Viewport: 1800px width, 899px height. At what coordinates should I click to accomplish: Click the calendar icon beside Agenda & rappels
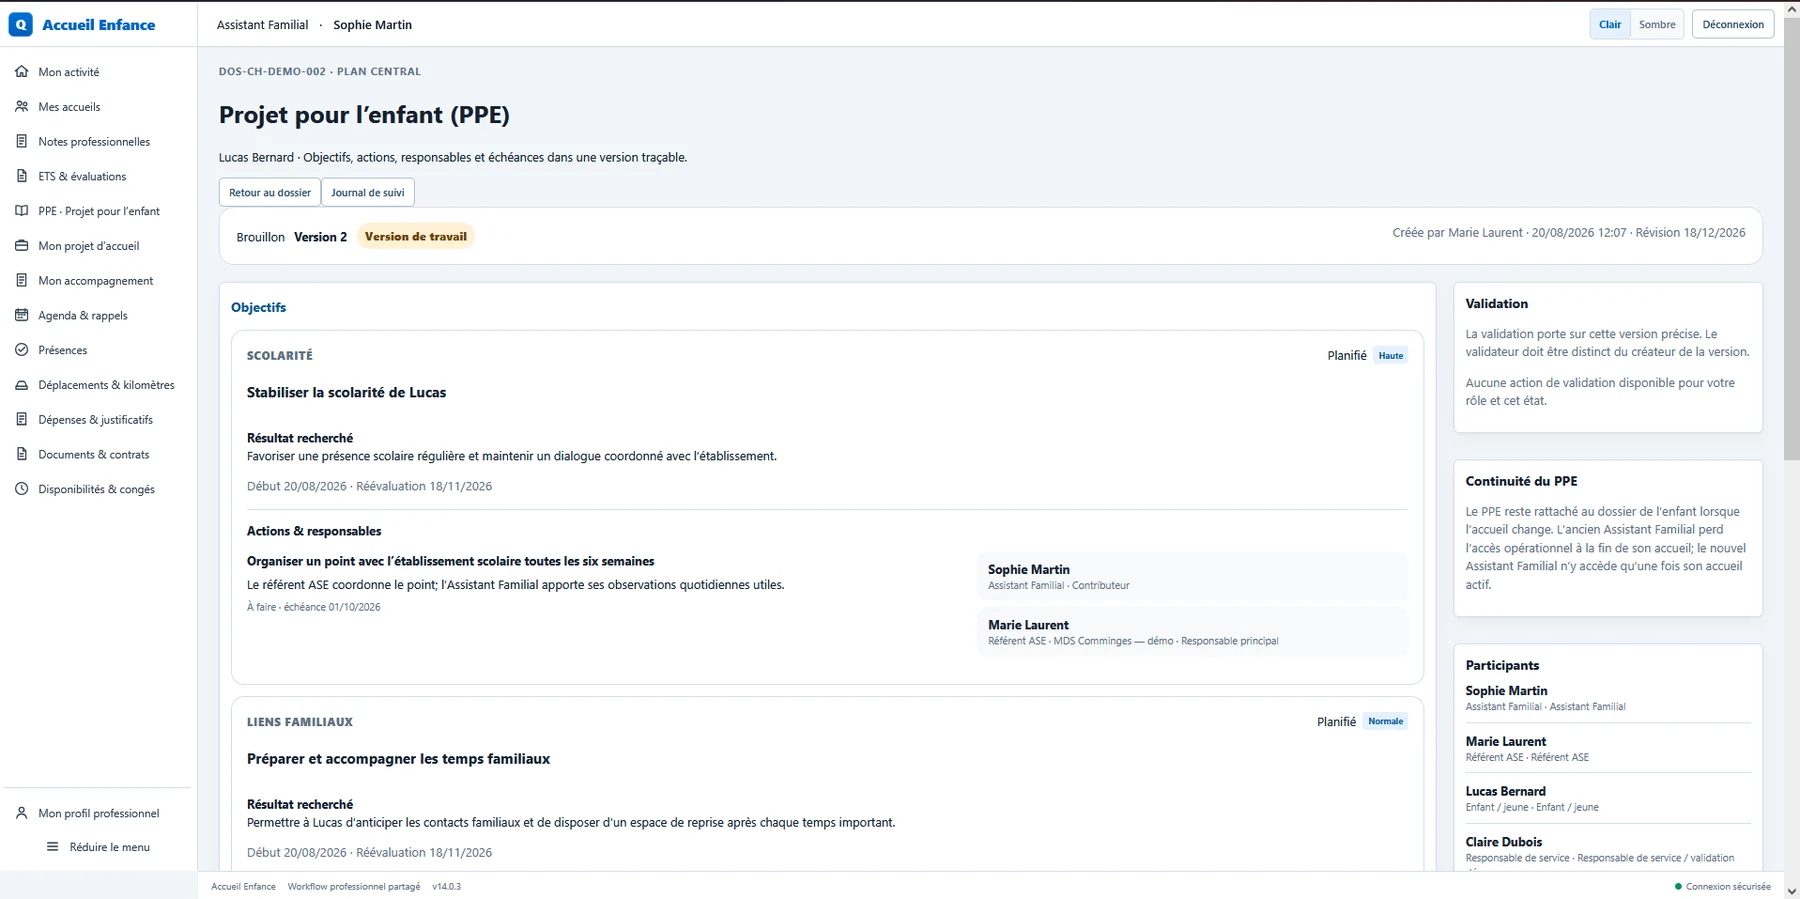point(22,315)
